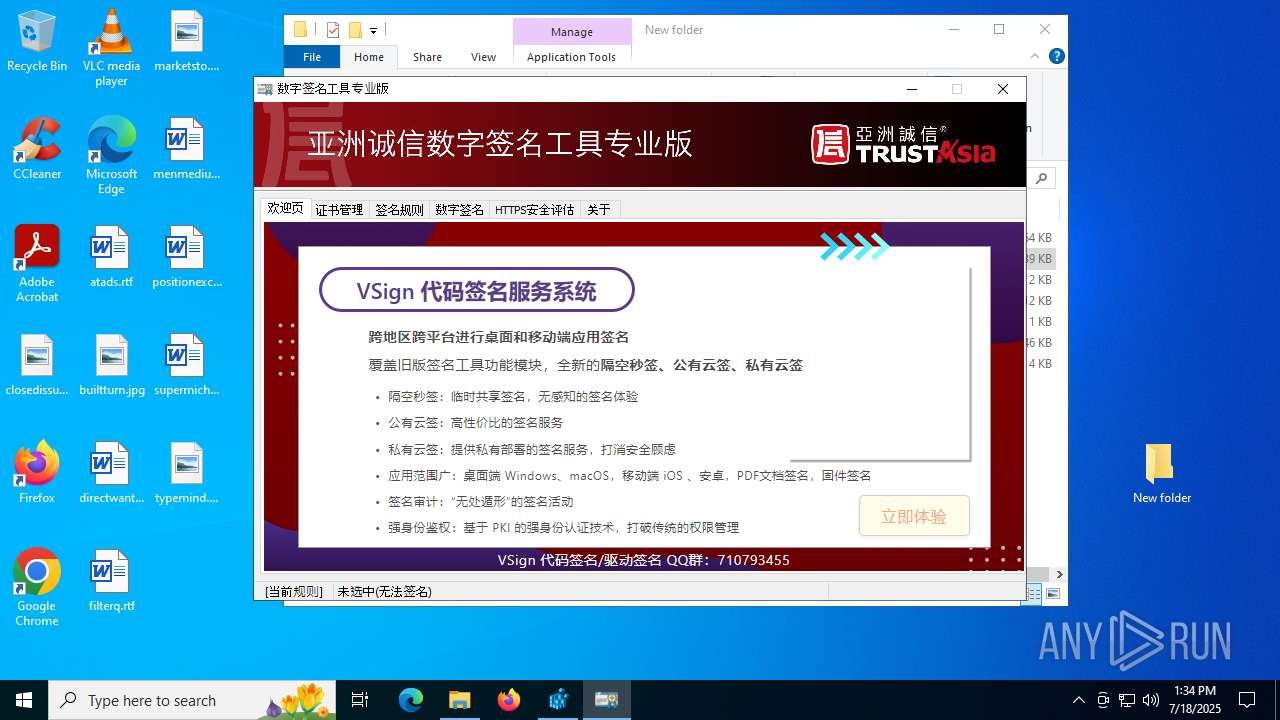1280x720 pixels.
Task: Click the Manage contextual tab in Explorer
Action: (572, 31)
